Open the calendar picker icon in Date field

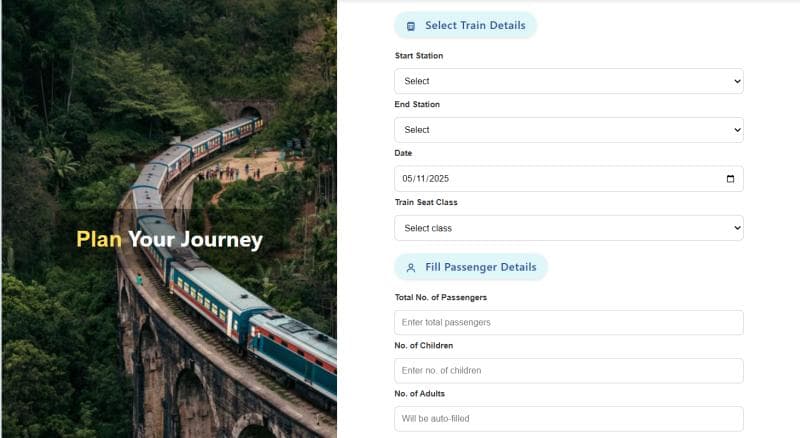tap(730, 179)
